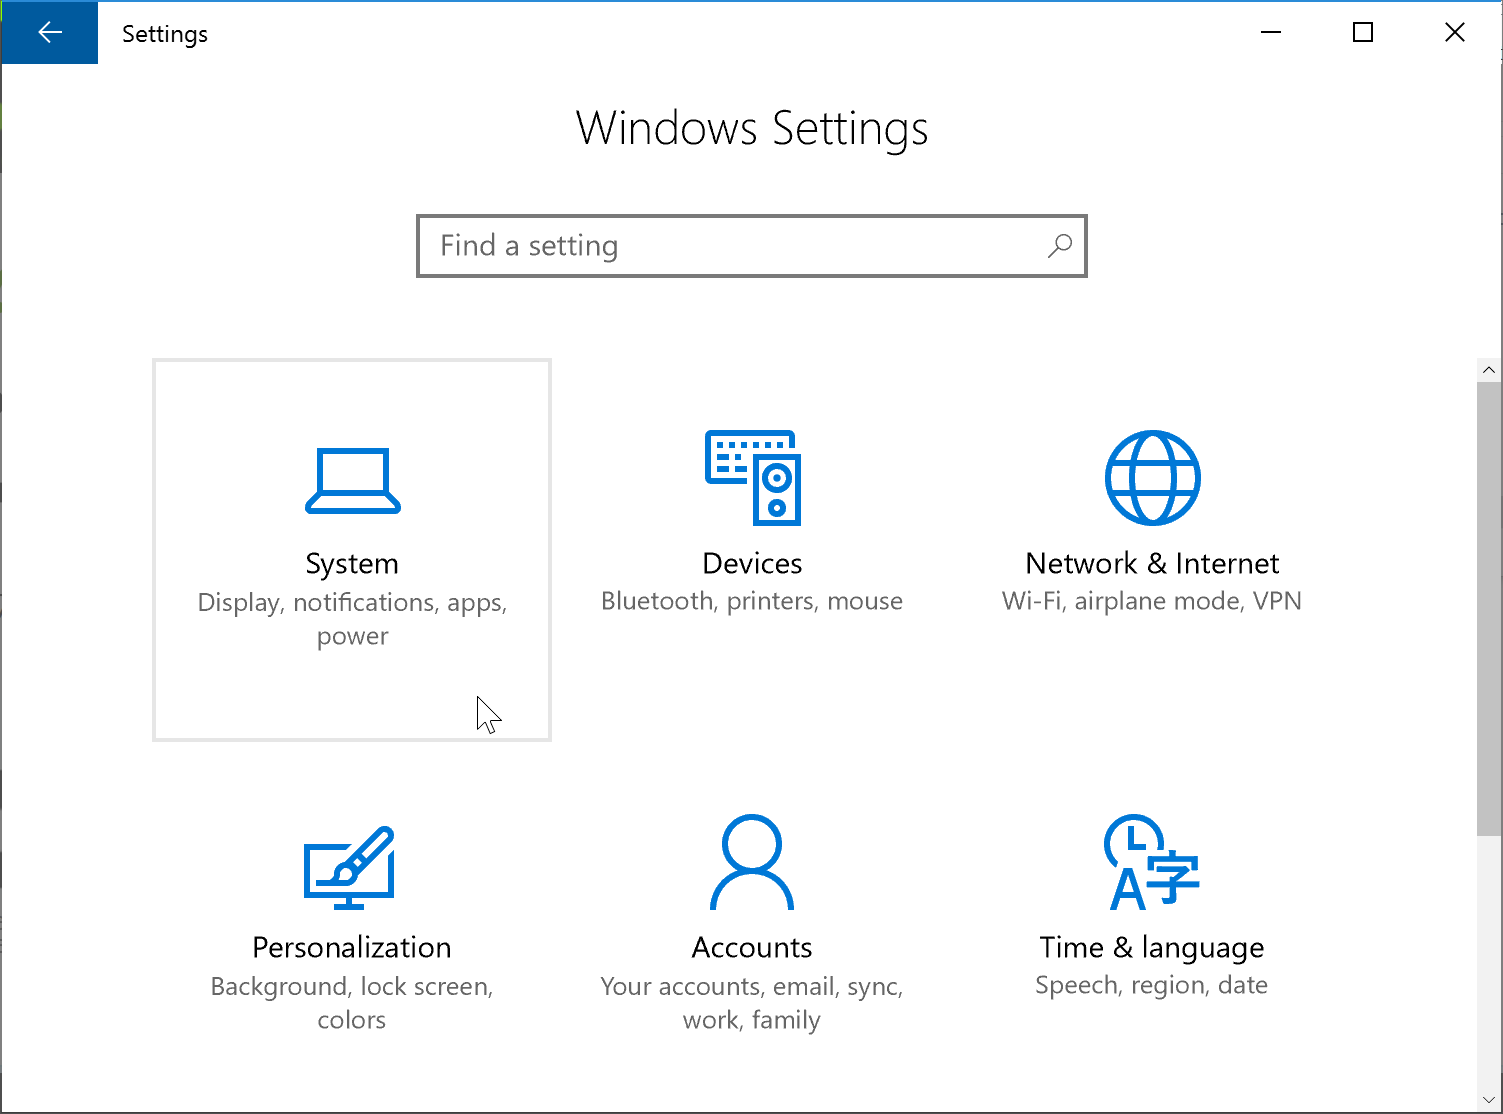1503x1114 pixels.
Task: Open the Personalization paintbrush icon
Action: coord(350,867)
